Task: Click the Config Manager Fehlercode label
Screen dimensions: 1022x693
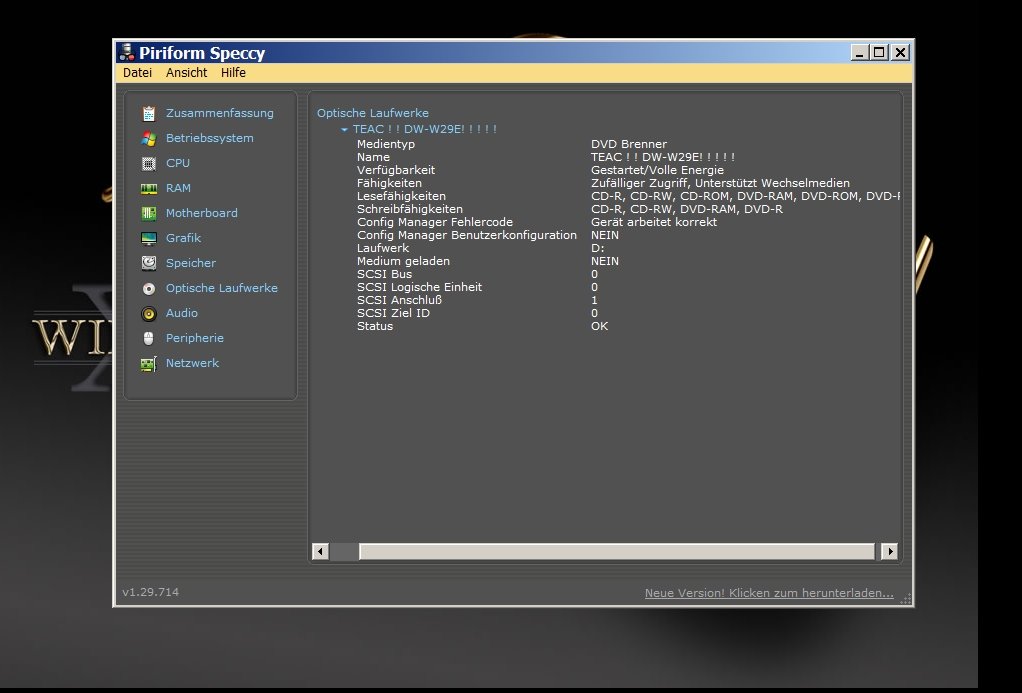Action: click(435, 222)
